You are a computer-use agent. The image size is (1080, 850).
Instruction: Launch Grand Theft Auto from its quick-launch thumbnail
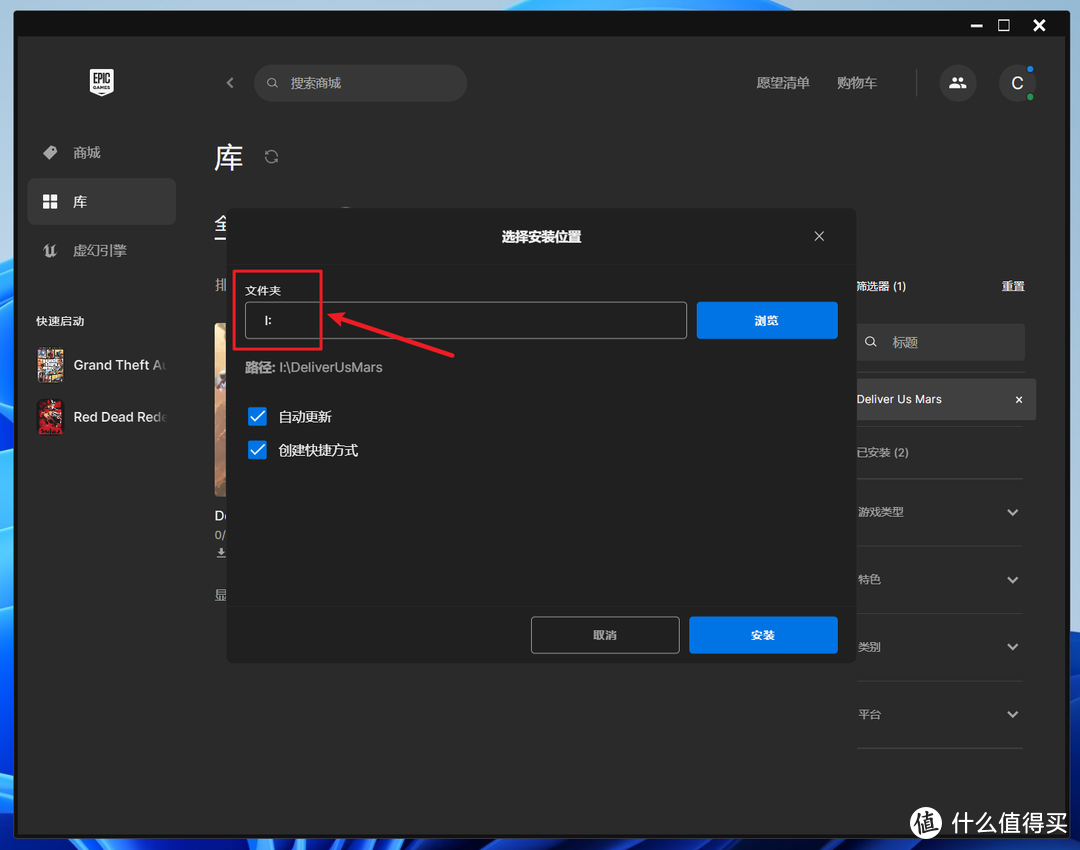click(x=50, y=365)
